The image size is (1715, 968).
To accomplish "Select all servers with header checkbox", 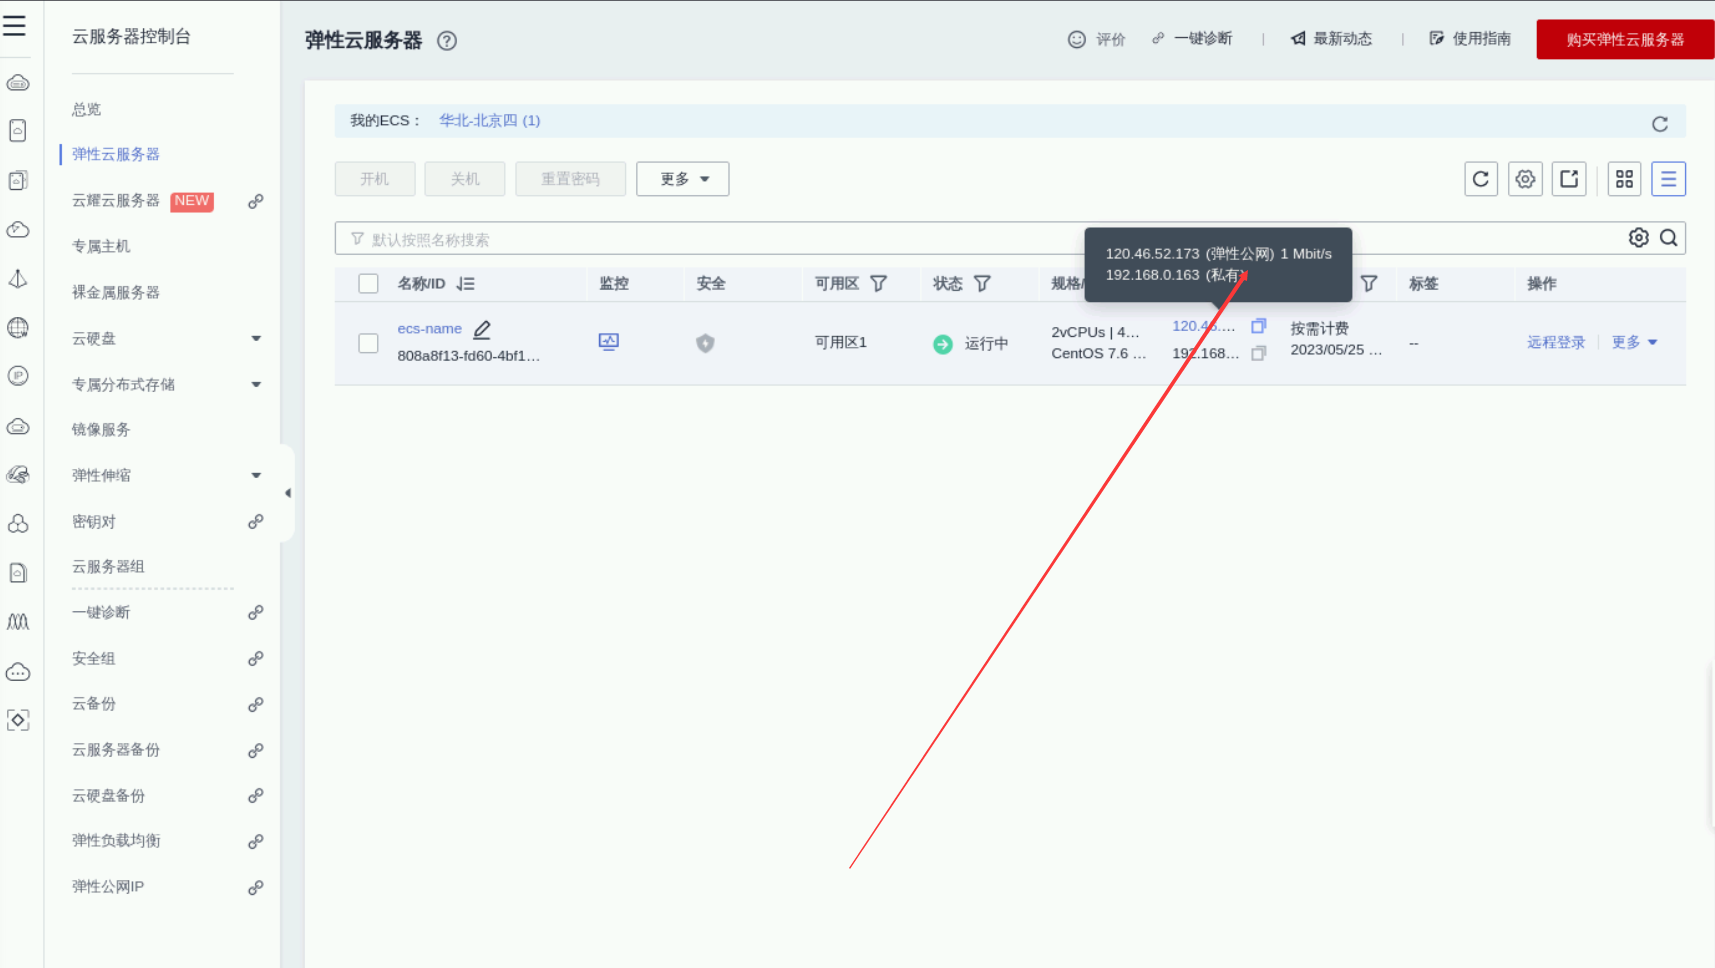I will [x=369, y=284].
